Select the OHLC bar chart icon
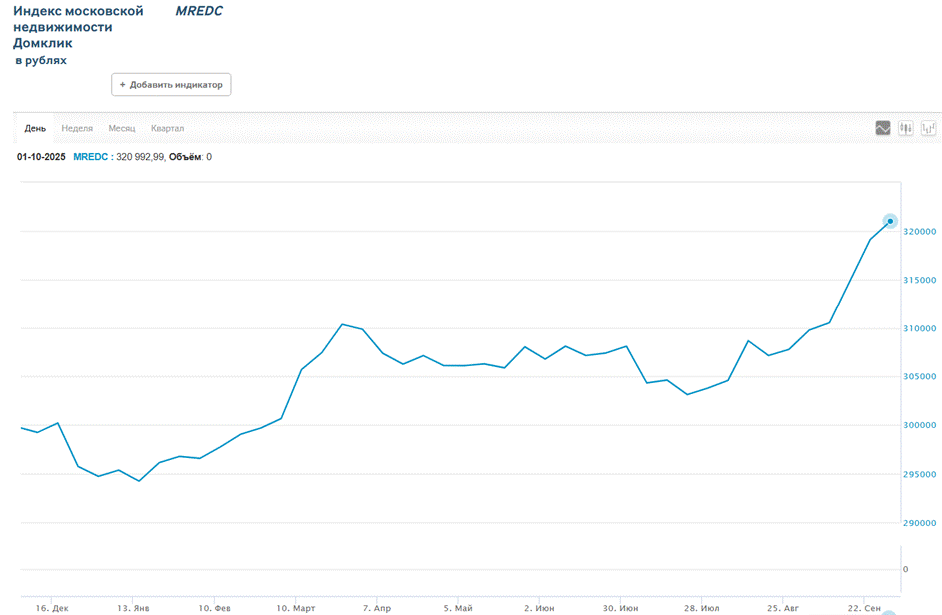 (x=929, y=128)
